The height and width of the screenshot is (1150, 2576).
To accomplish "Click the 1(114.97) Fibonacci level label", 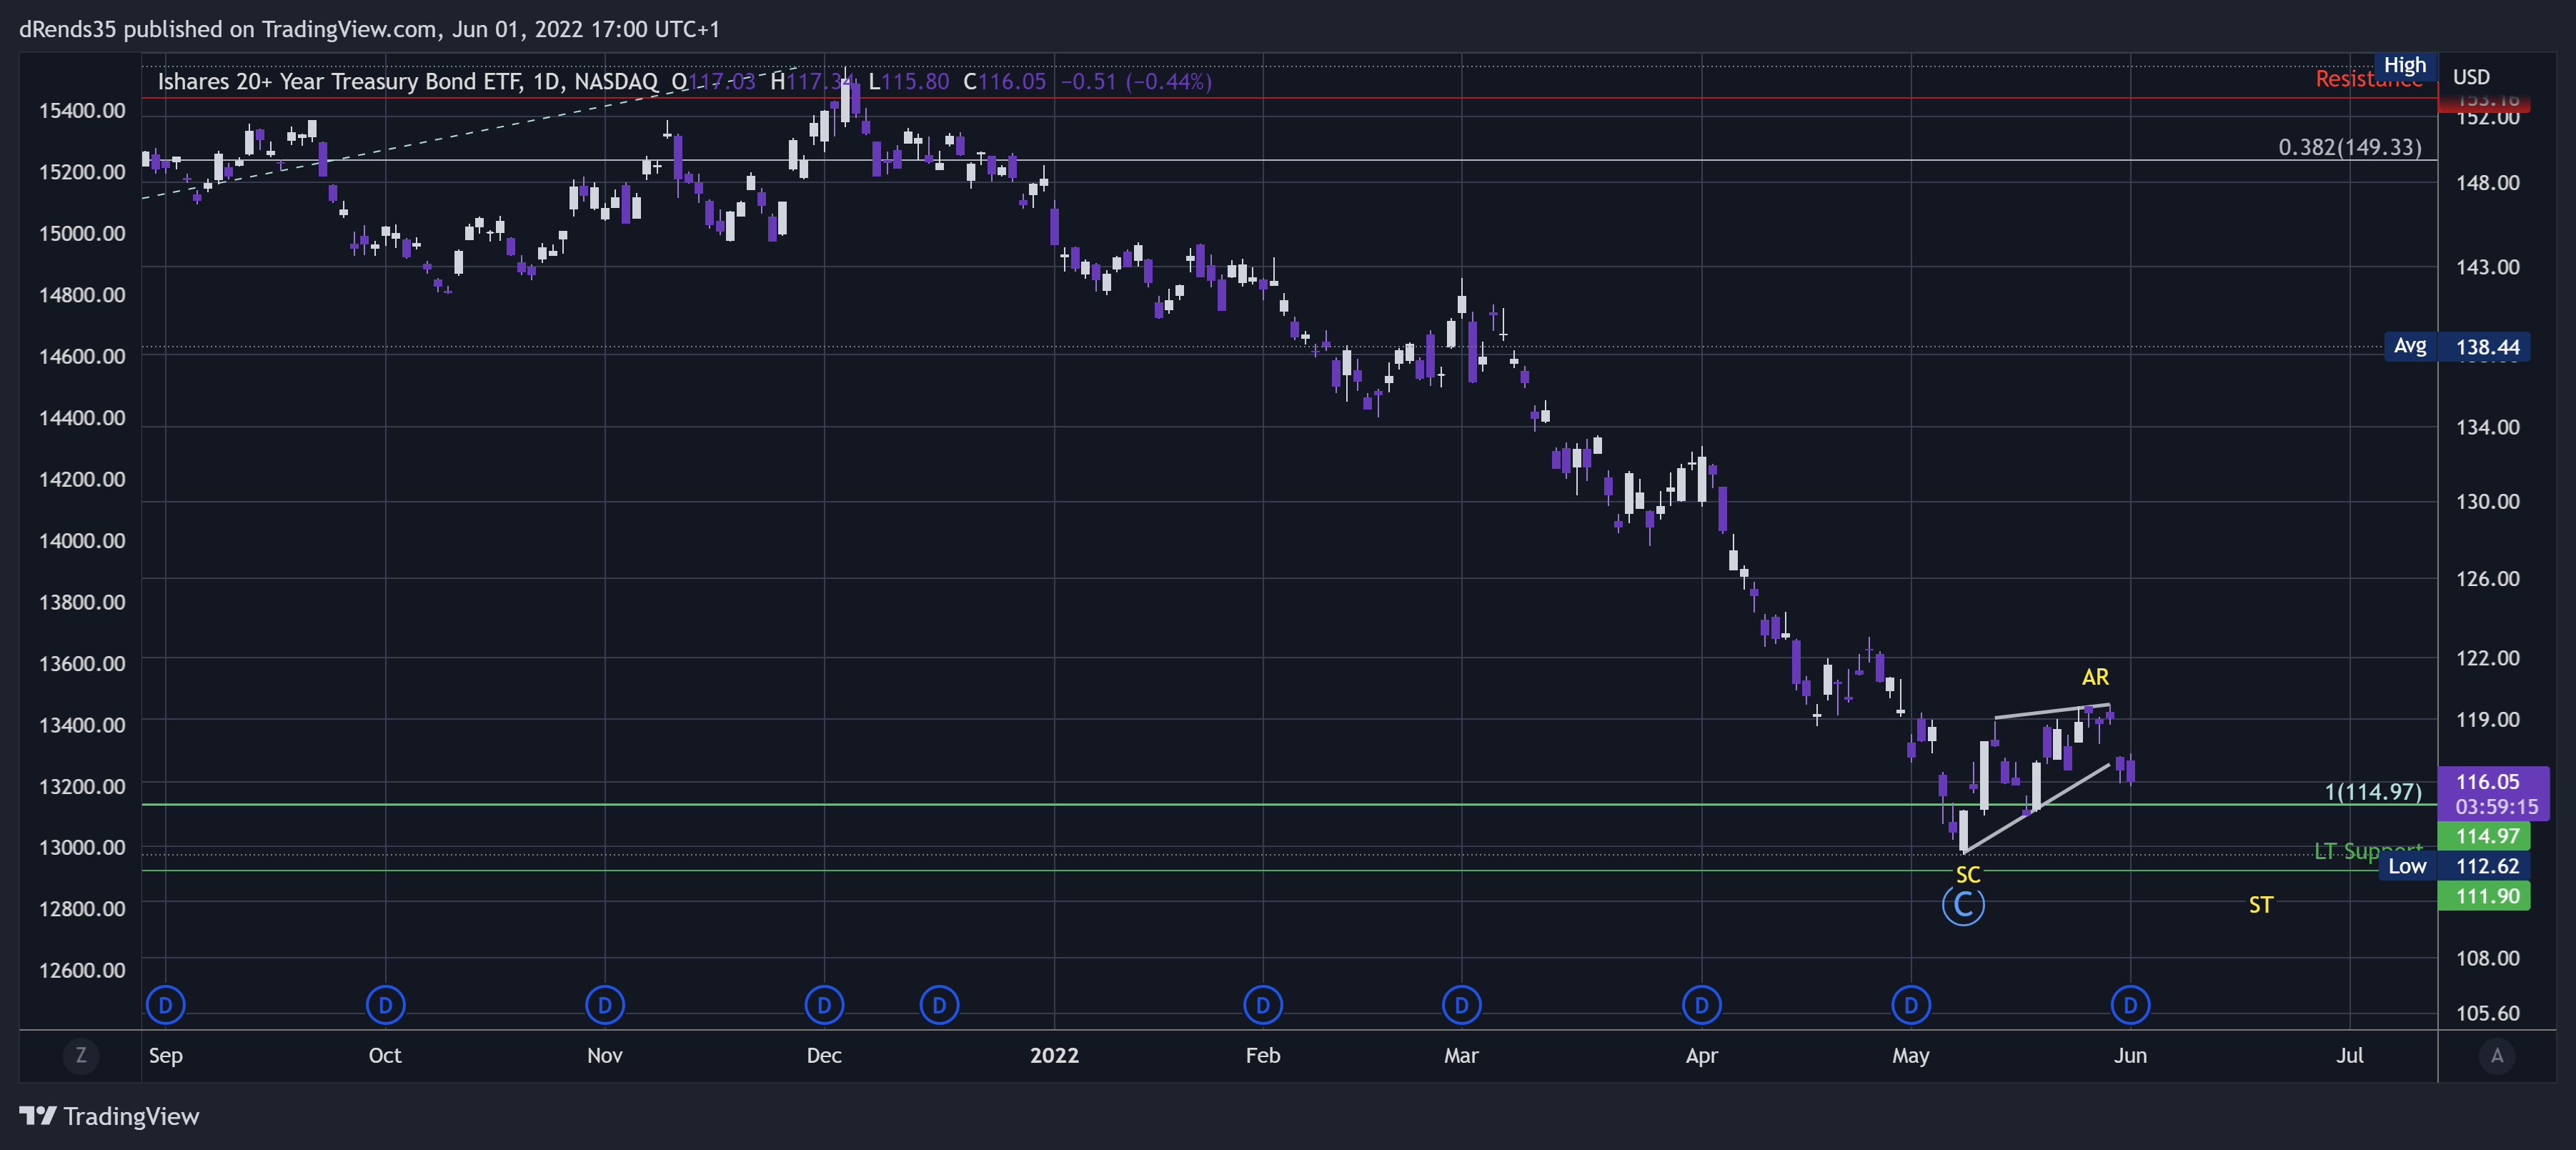I will tap(2372, 792).
